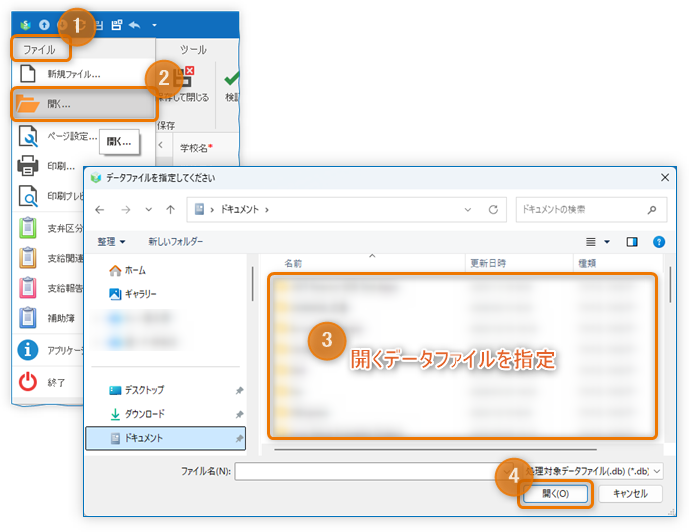
Task: Select ギャラリー in the navigation pane
Action: pyautogui.click(x=133, y=294)
